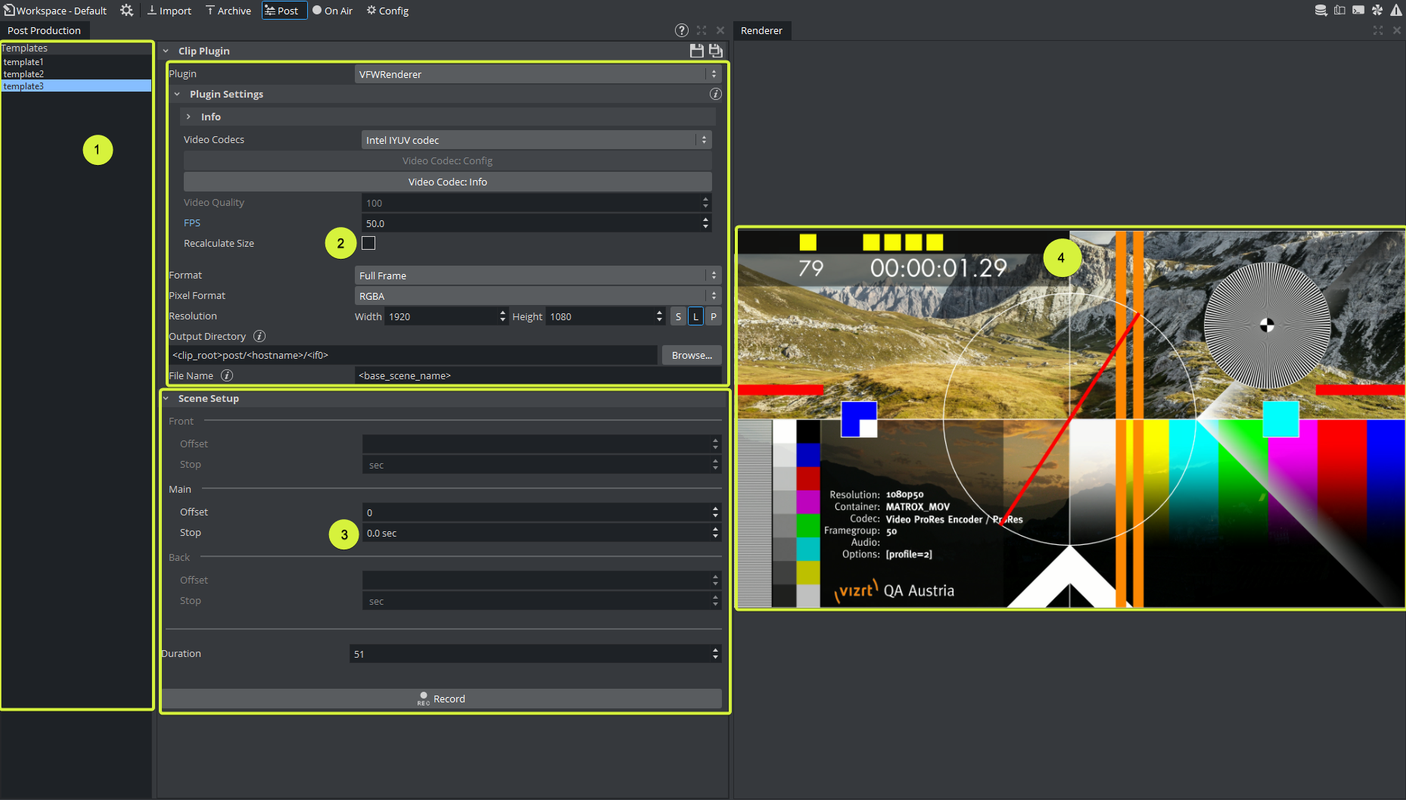Enable the Recalculate Size checkbox

(368, 243)
